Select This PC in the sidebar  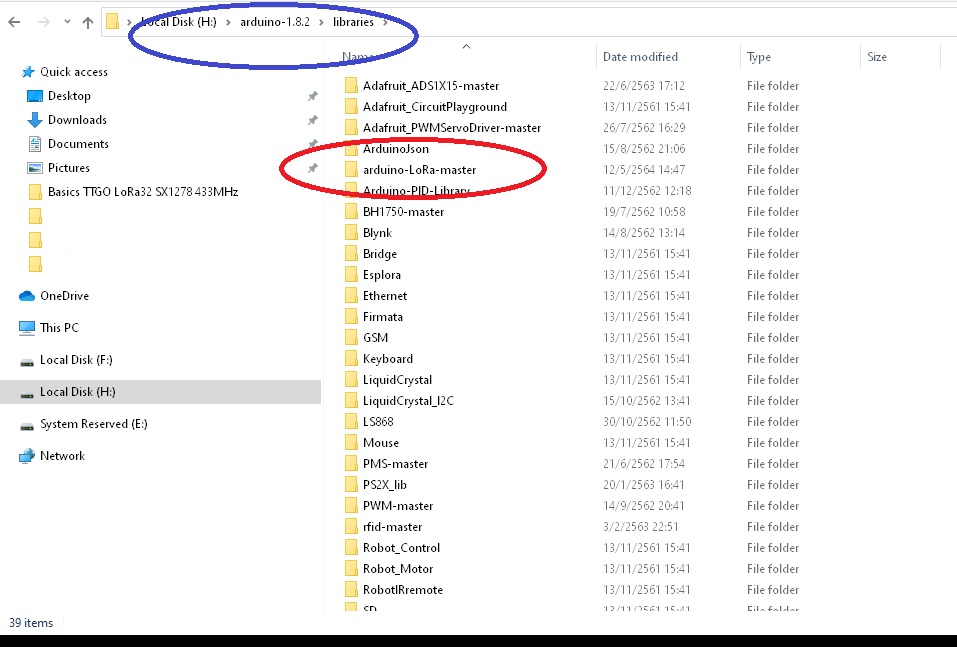point(59,328)
